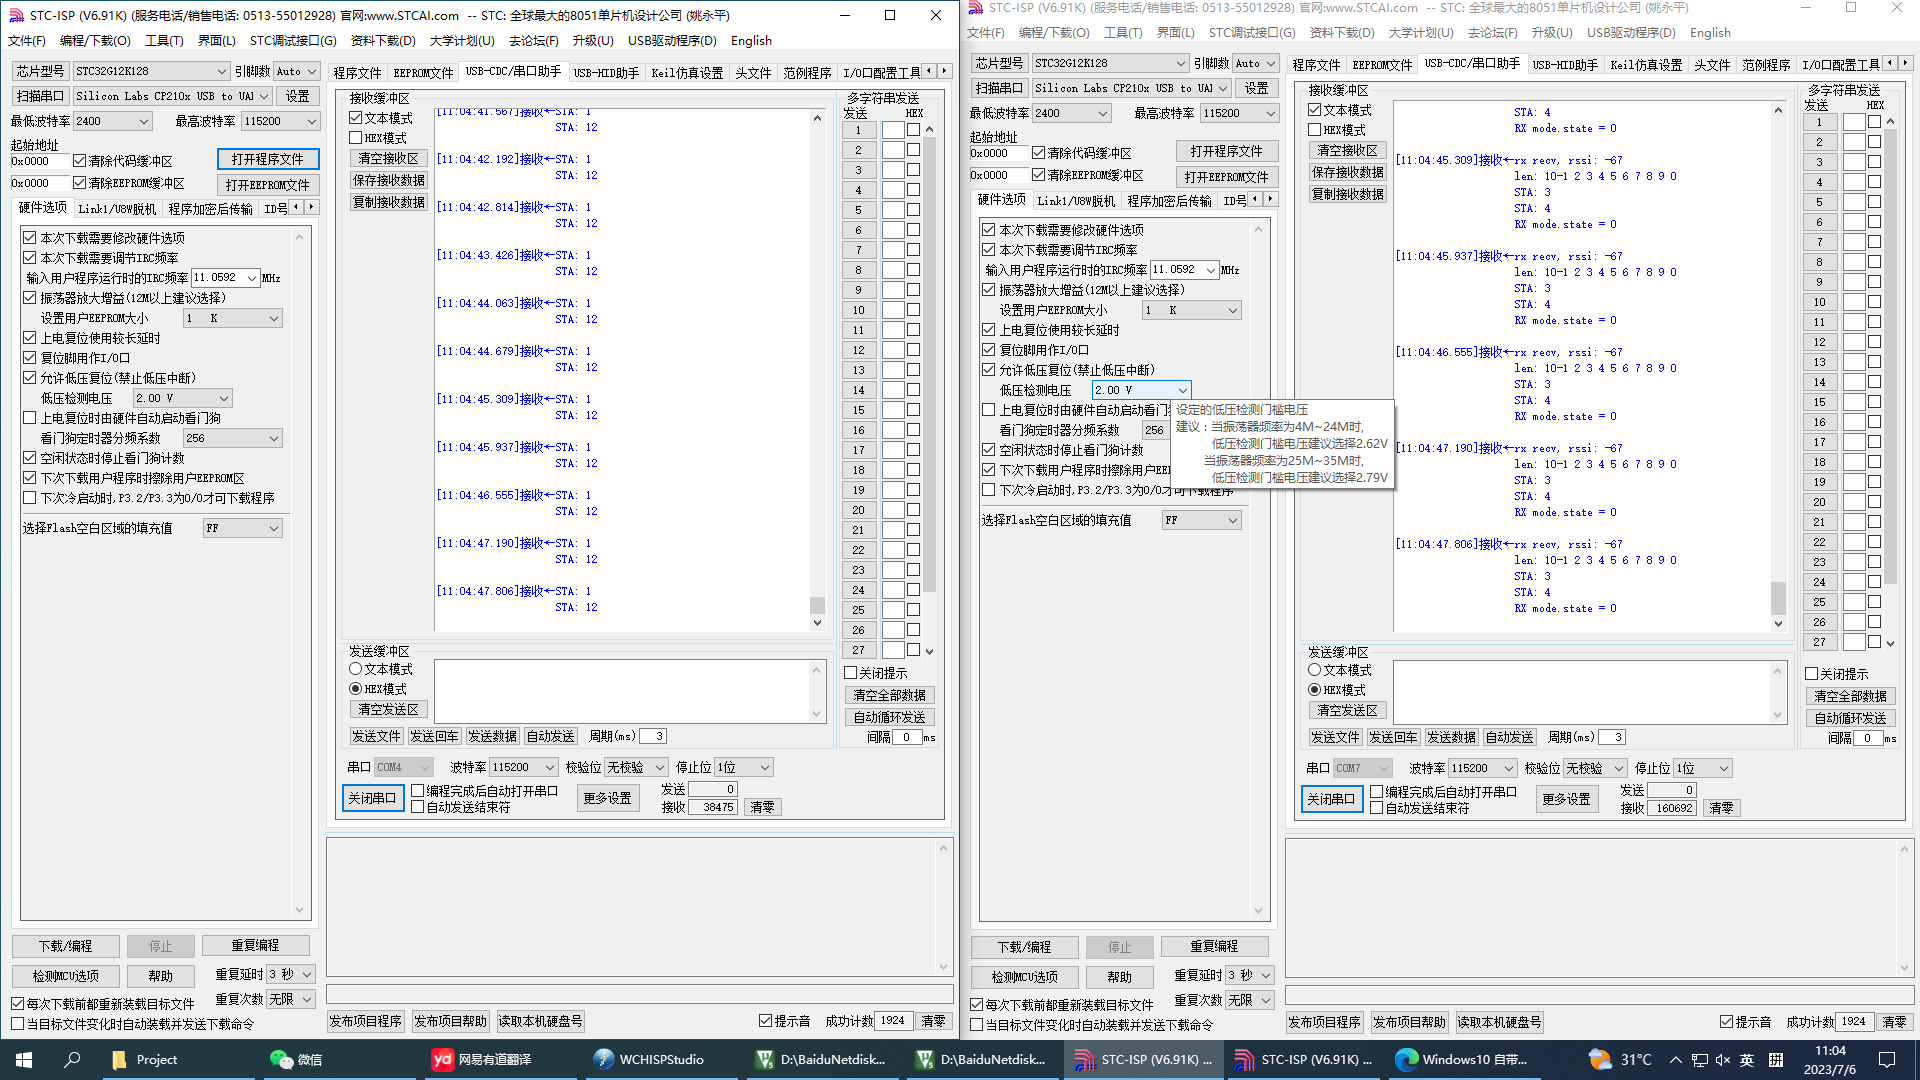Open Windows search from taskbar

point(72,1059)
